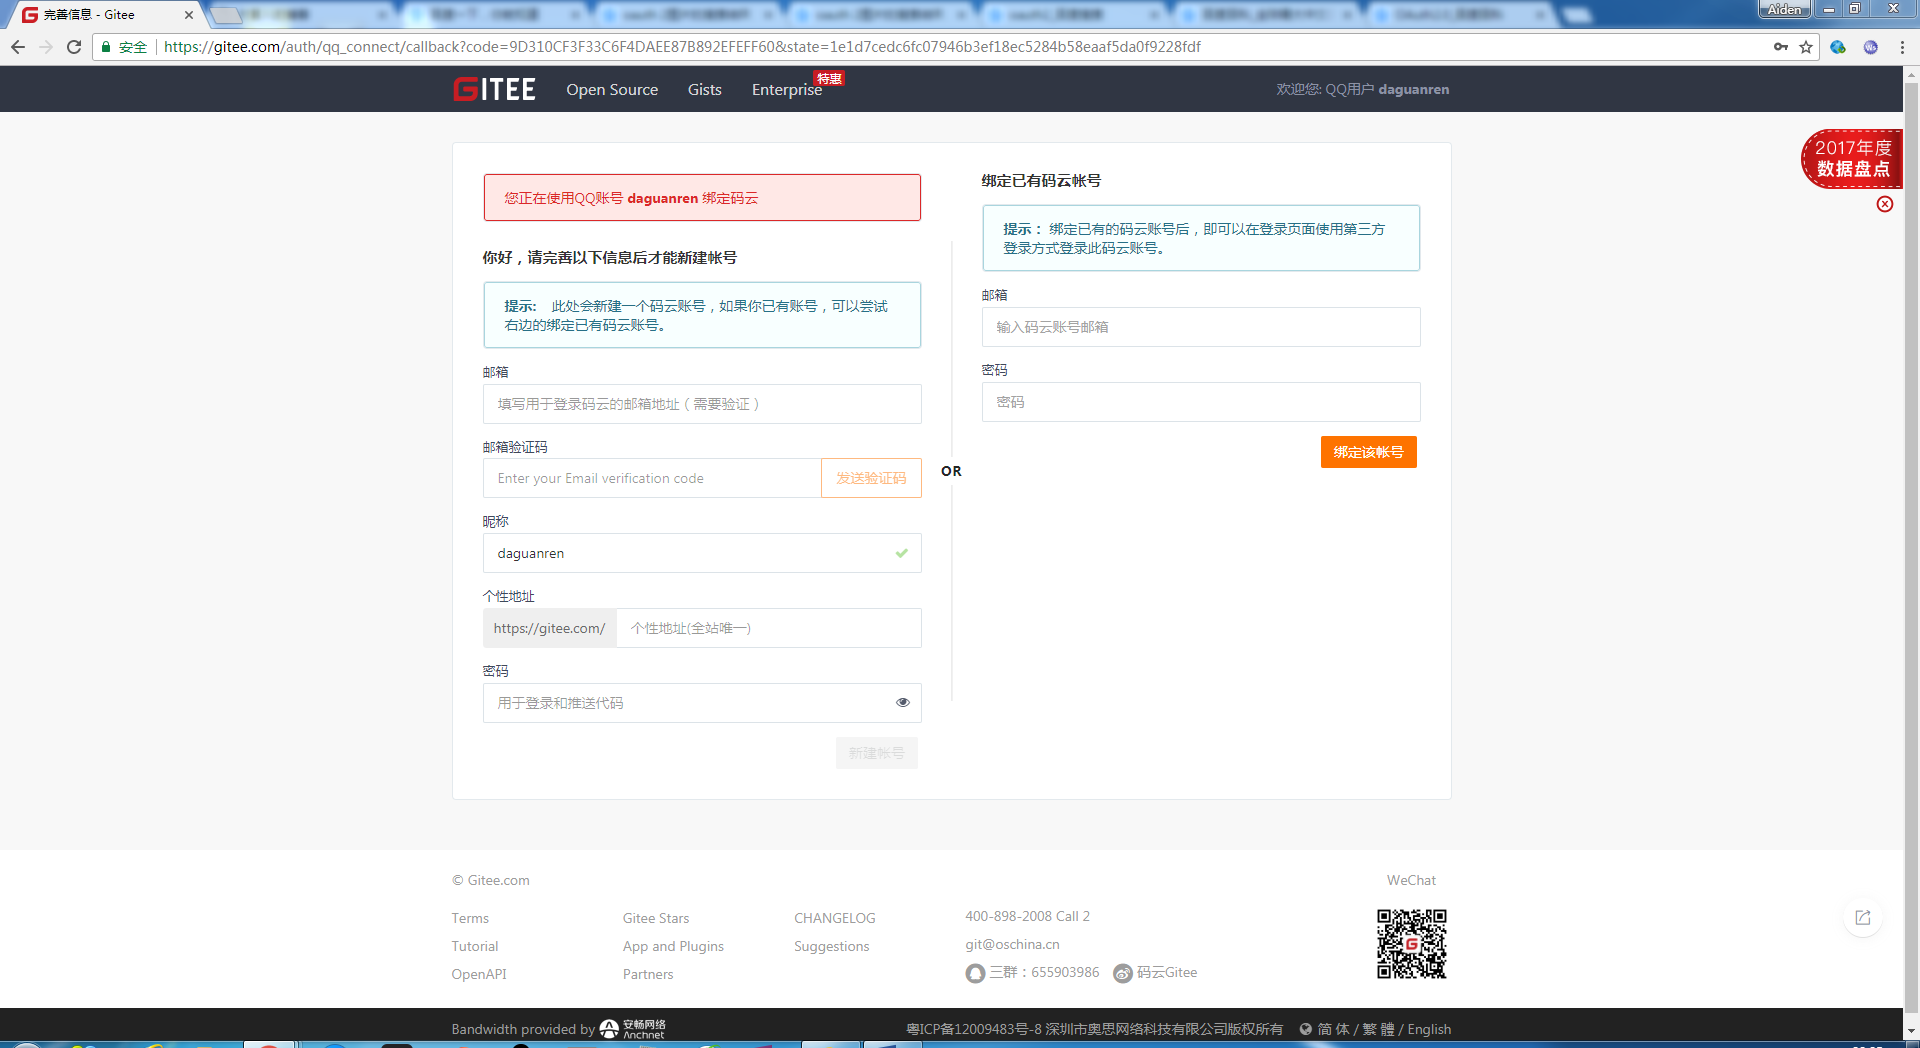This screenshot has width=1920, height=1048.
Task: Open the CHANGELOG link
Action: coord(835,918)
